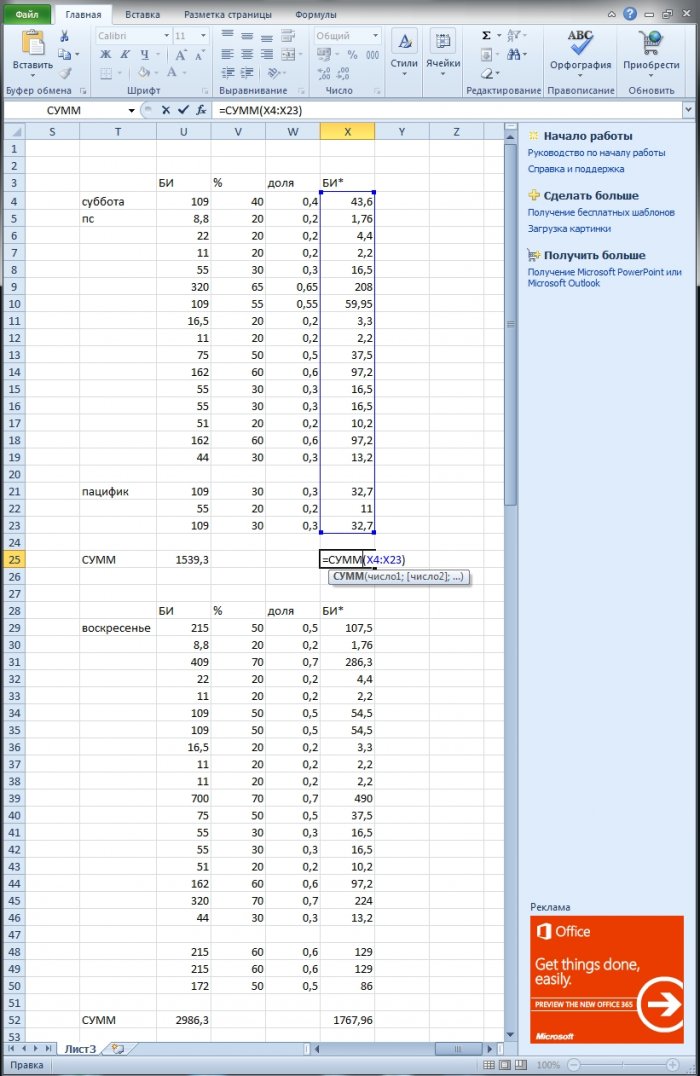Screen dimensions: 700x1076
Task: Click decrease decimal icon
Action: click(343, 73)
